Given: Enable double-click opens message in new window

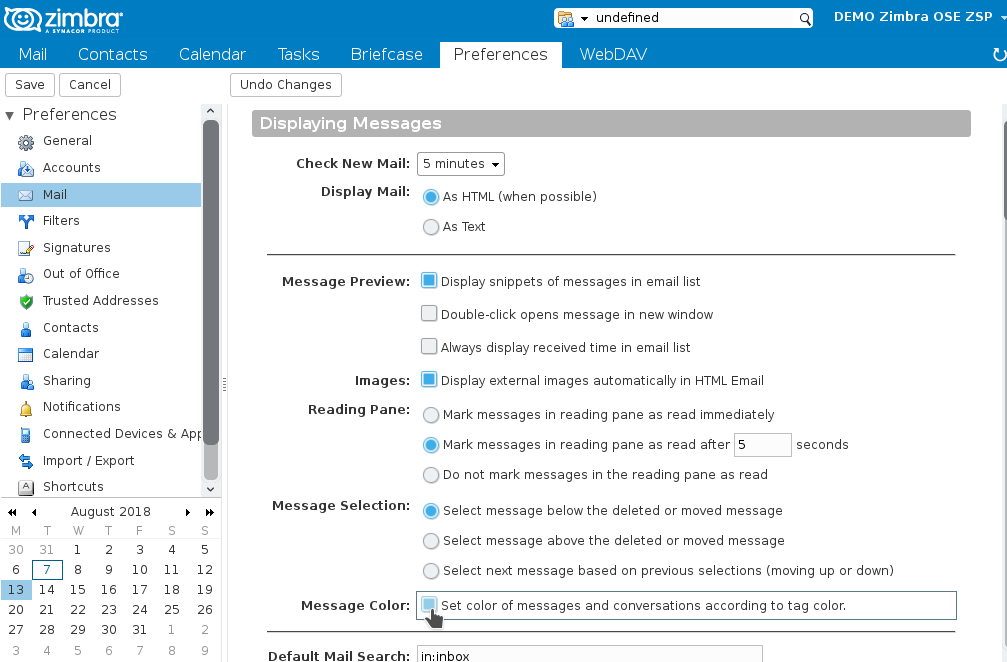Looking at the screenshot, I should pos(429,313).
